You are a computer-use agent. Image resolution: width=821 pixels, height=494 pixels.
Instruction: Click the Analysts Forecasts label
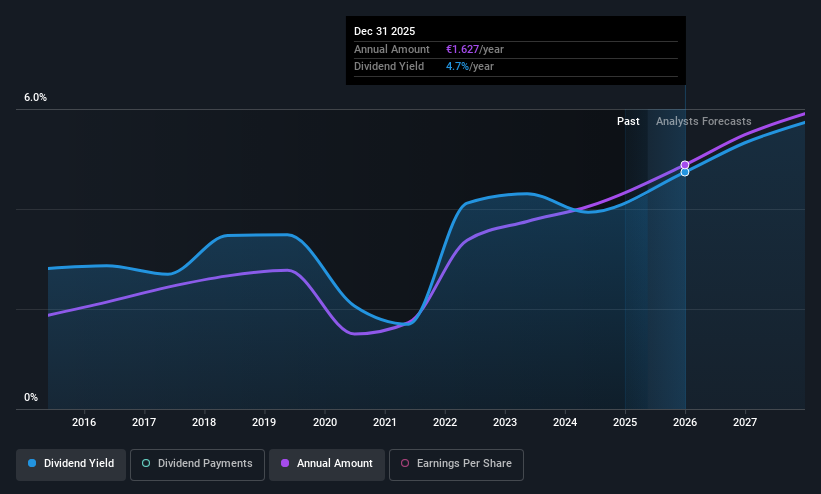tap(704, 122)
